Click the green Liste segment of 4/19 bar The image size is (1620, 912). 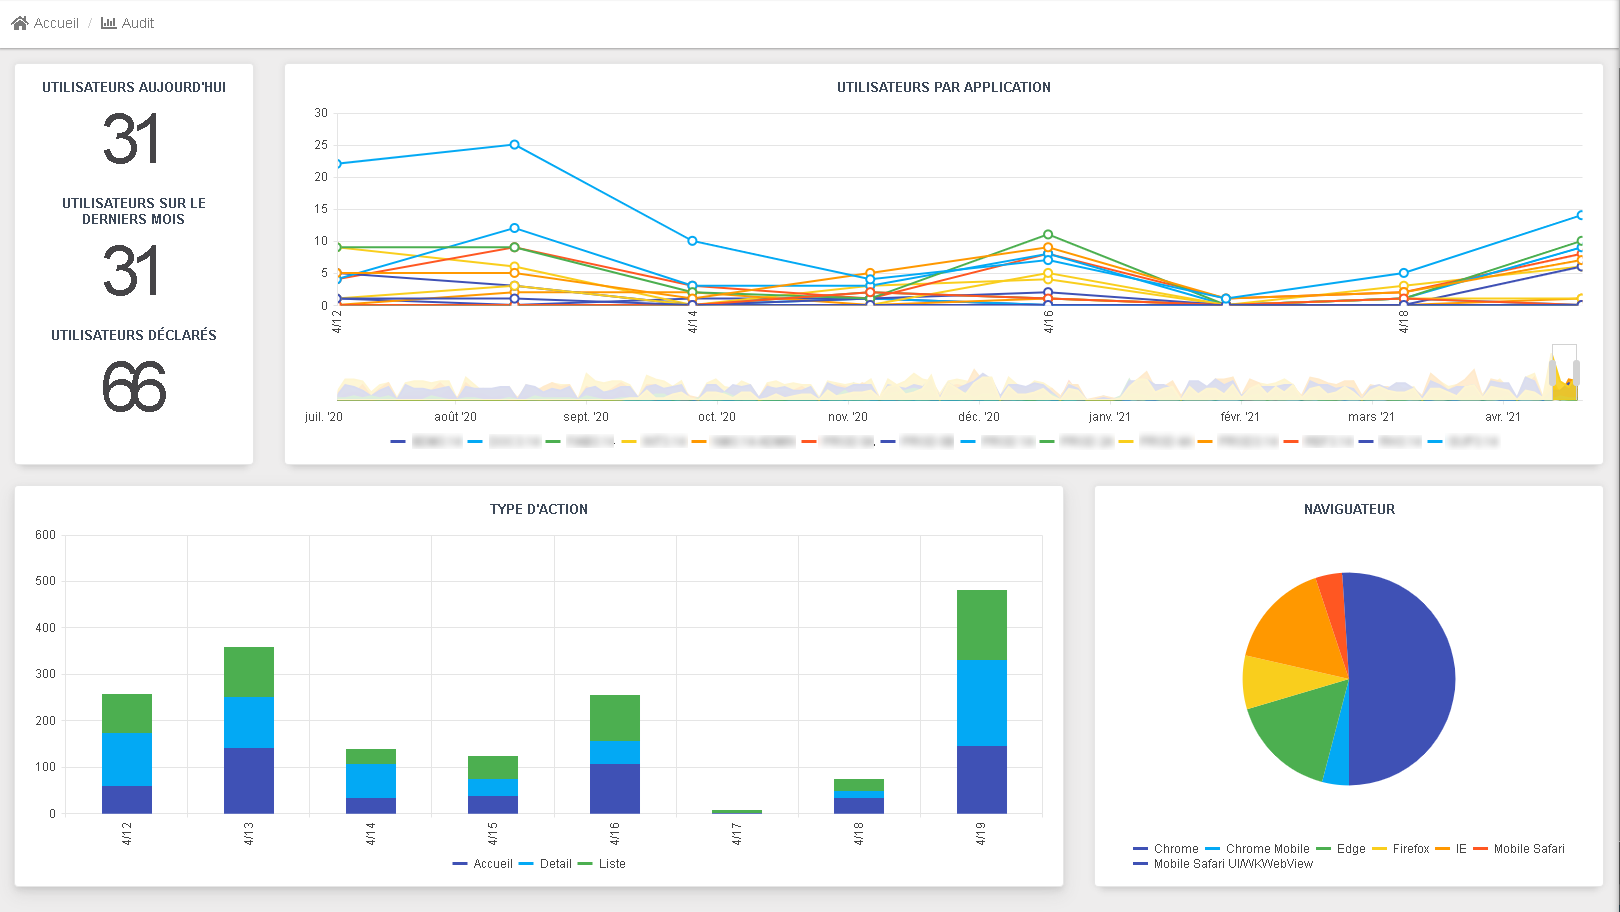pos(981,624)
